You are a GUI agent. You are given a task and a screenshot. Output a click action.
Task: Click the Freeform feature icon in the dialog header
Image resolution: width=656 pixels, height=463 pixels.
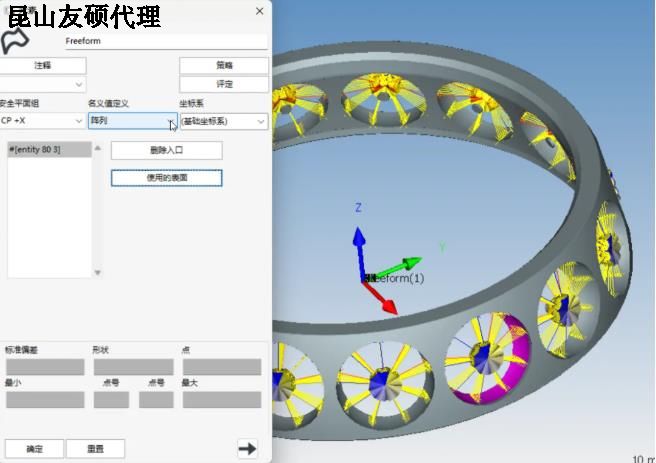click(x=14, y=41)
